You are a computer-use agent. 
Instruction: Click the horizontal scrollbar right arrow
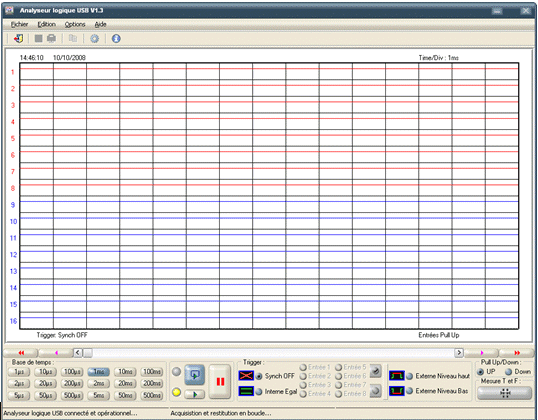click(x=459, y=353)
